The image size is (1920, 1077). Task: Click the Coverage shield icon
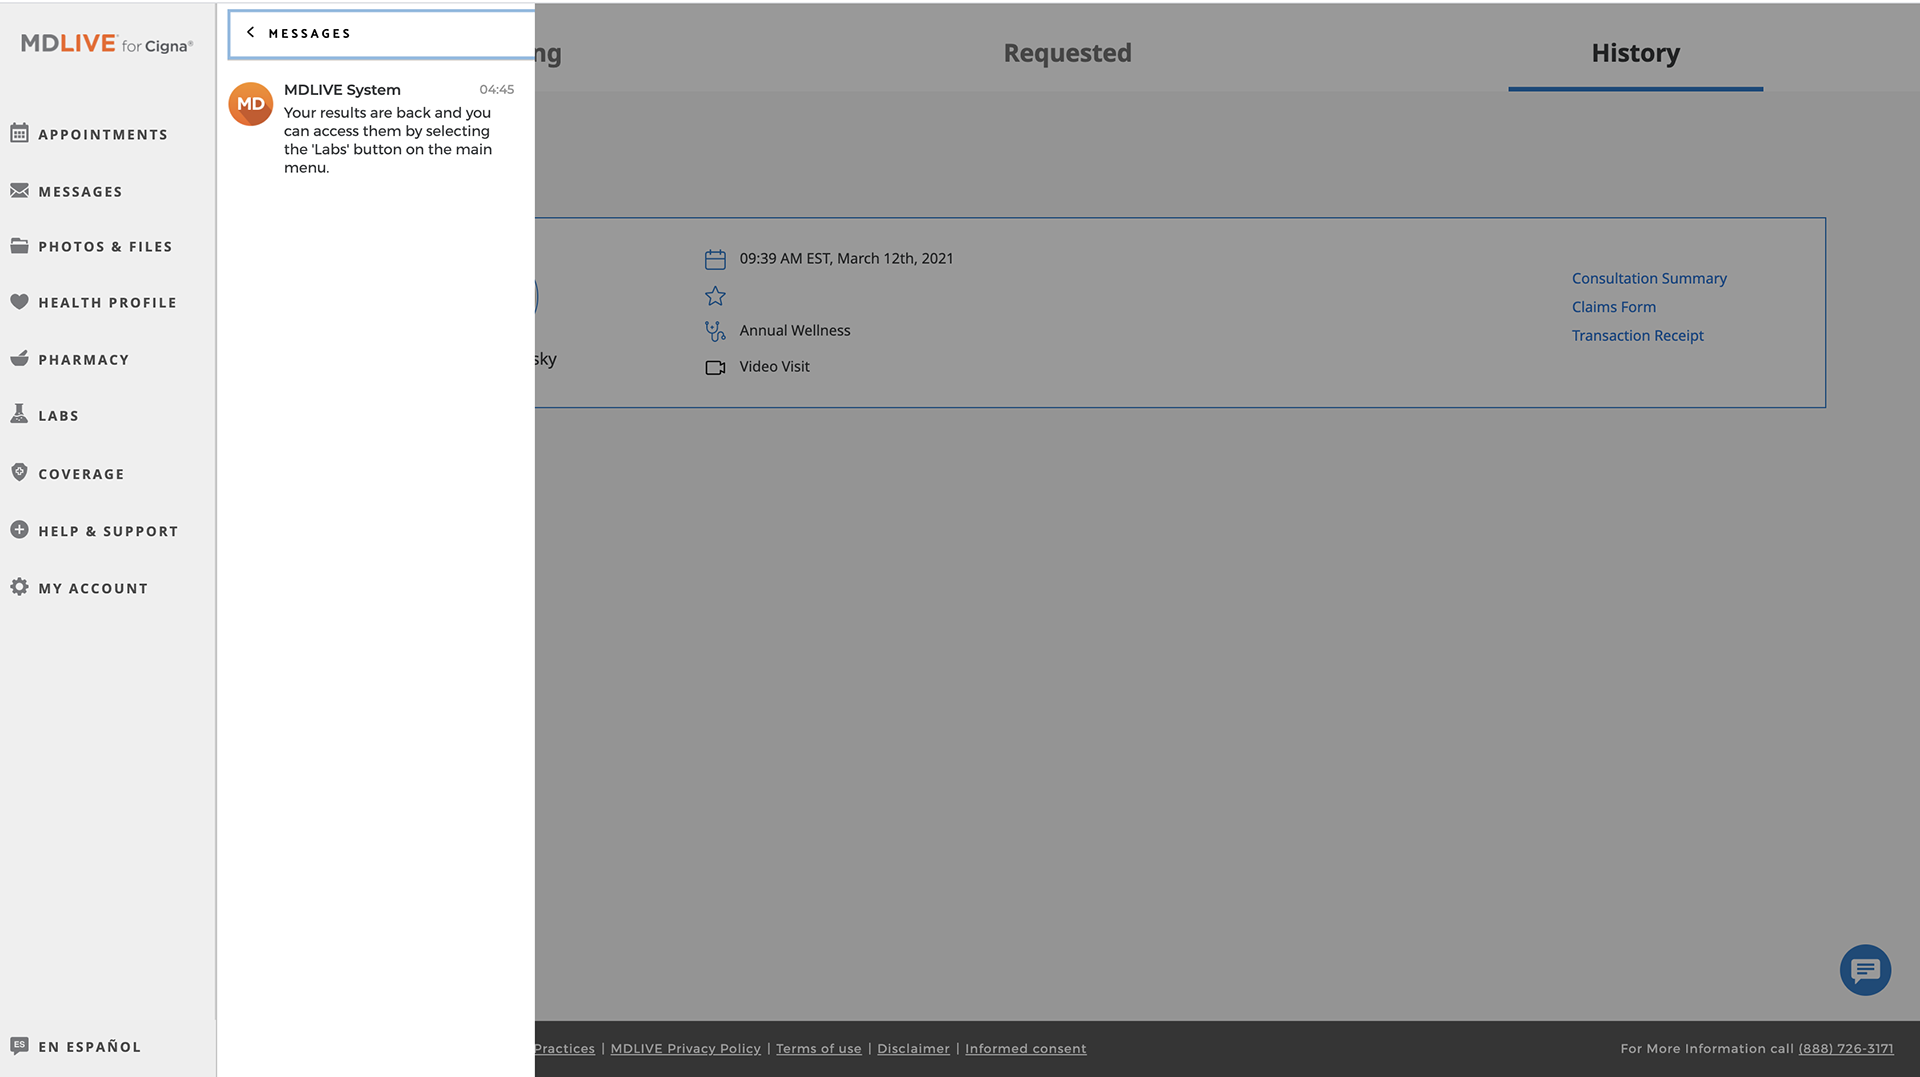coord(19,472)
